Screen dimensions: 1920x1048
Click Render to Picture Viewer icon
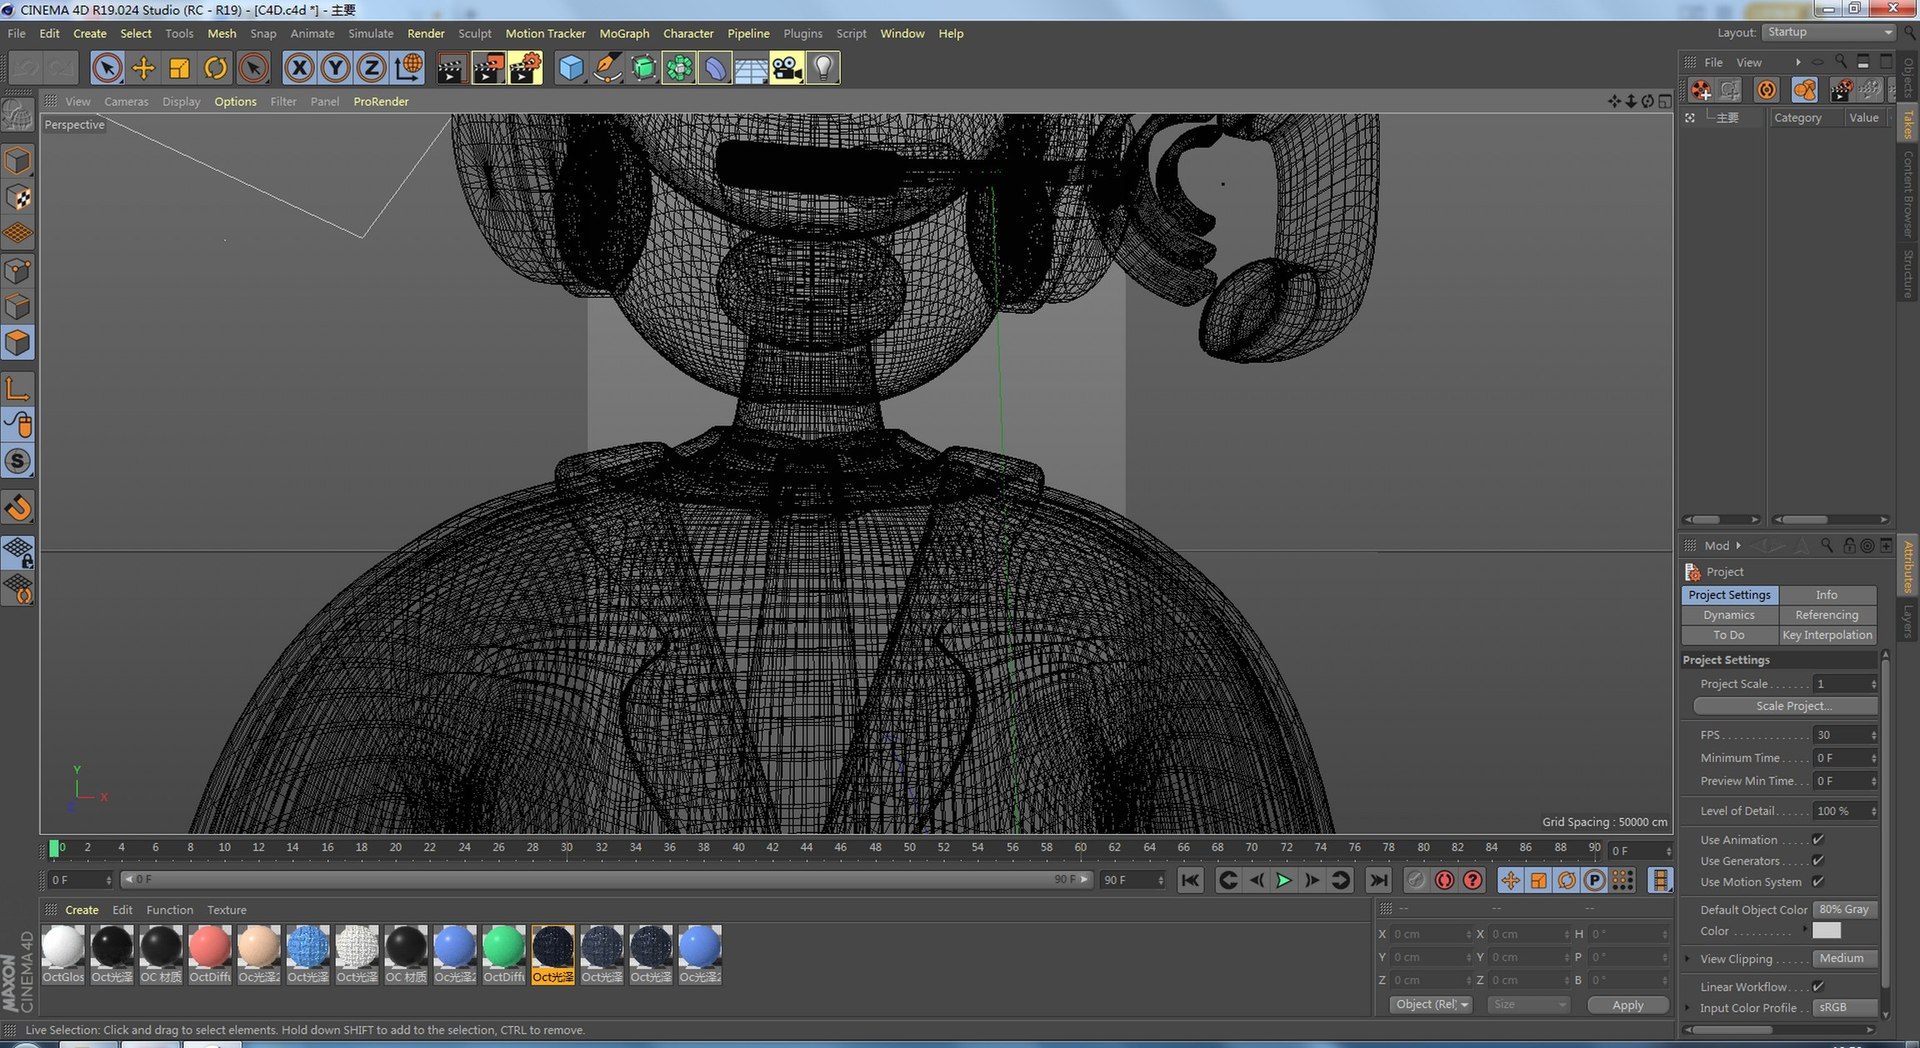coord(488,68)
